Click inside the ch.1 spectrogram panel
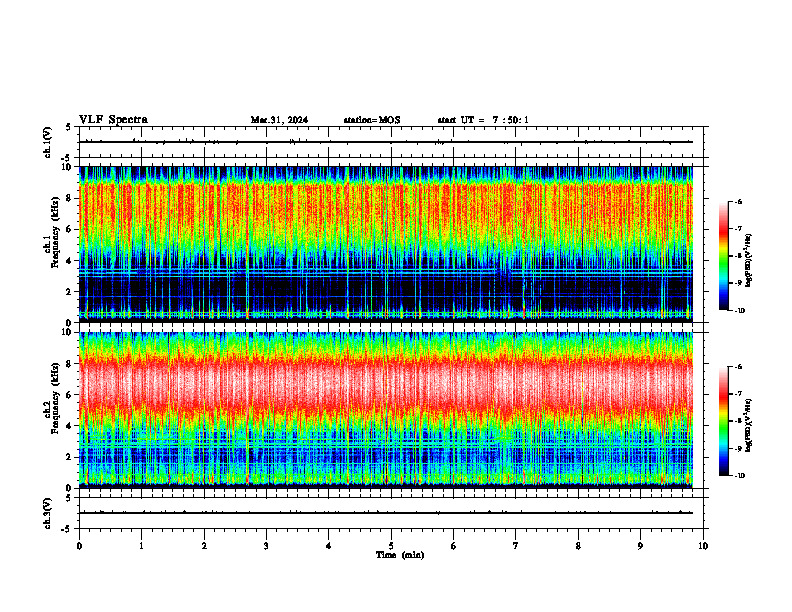Viewport: 792px width, 612px height. [386, 244]
